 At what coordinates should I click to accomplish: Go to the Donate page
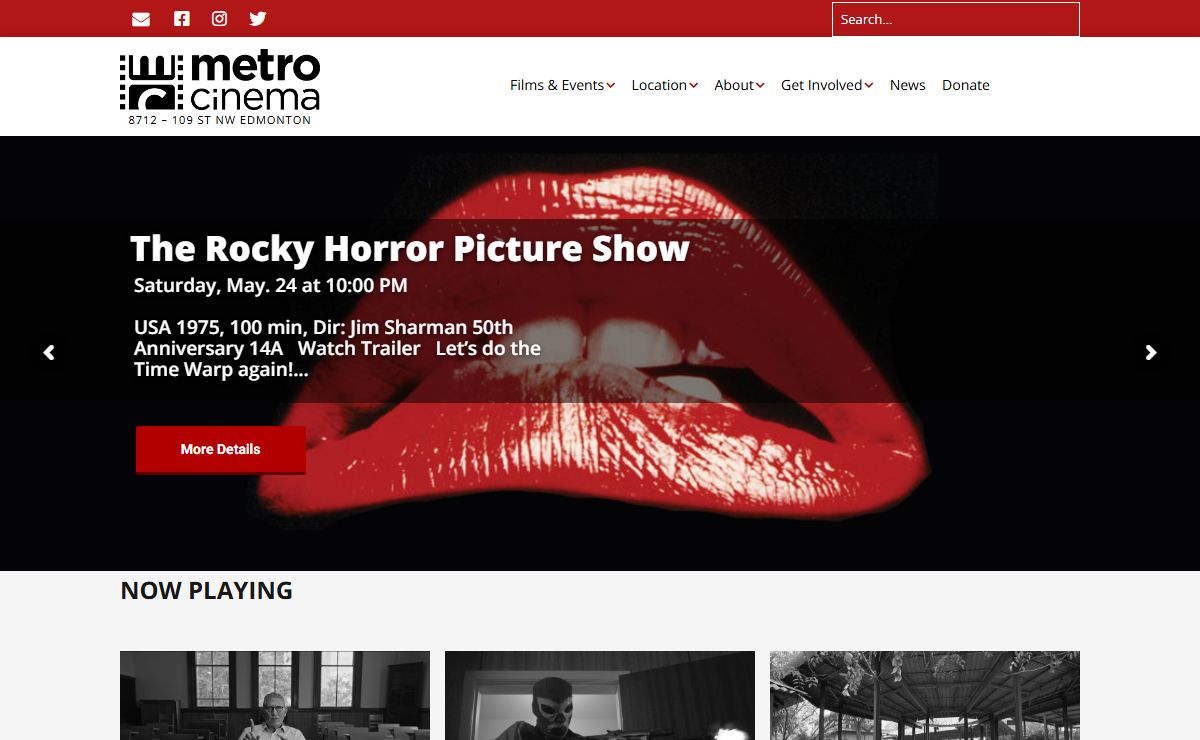click(966, 85)
